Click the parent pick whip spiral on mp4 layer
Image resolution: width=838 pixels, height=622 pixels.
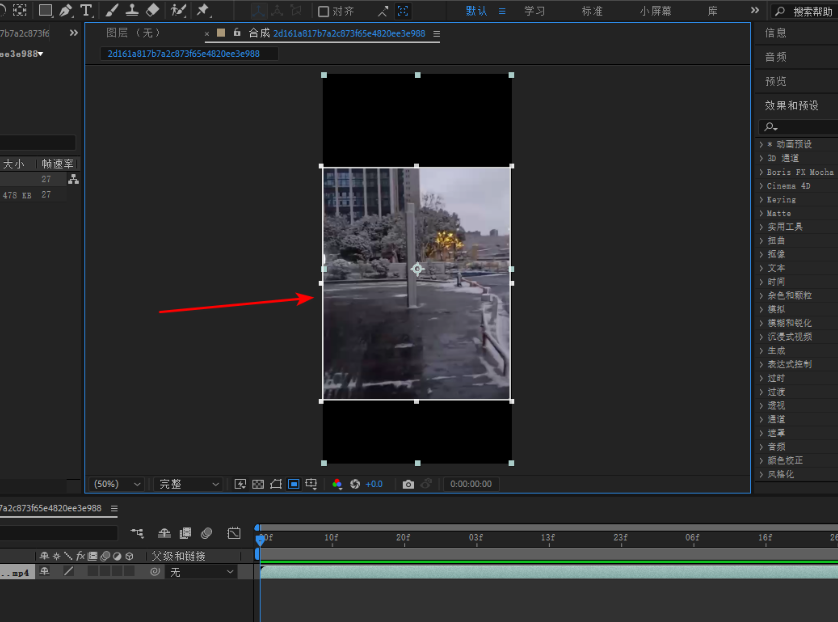pos(155,572)
